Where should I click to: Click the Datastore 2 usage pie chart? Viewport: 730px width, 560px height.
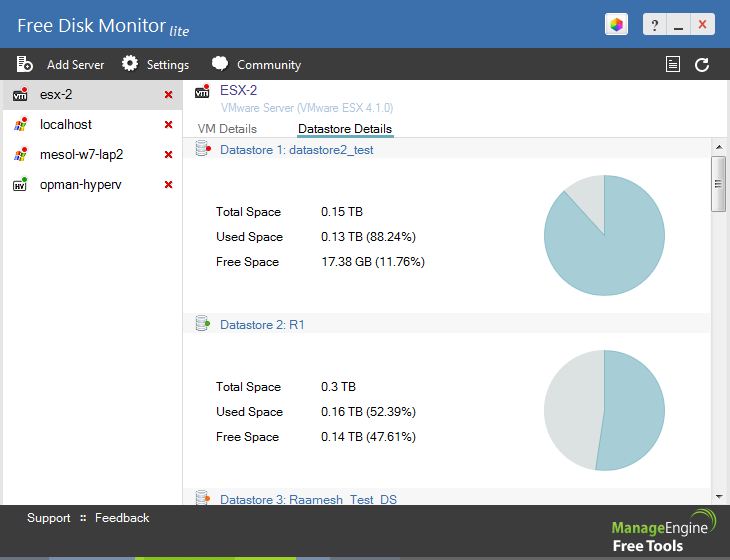tap(604, 410)
